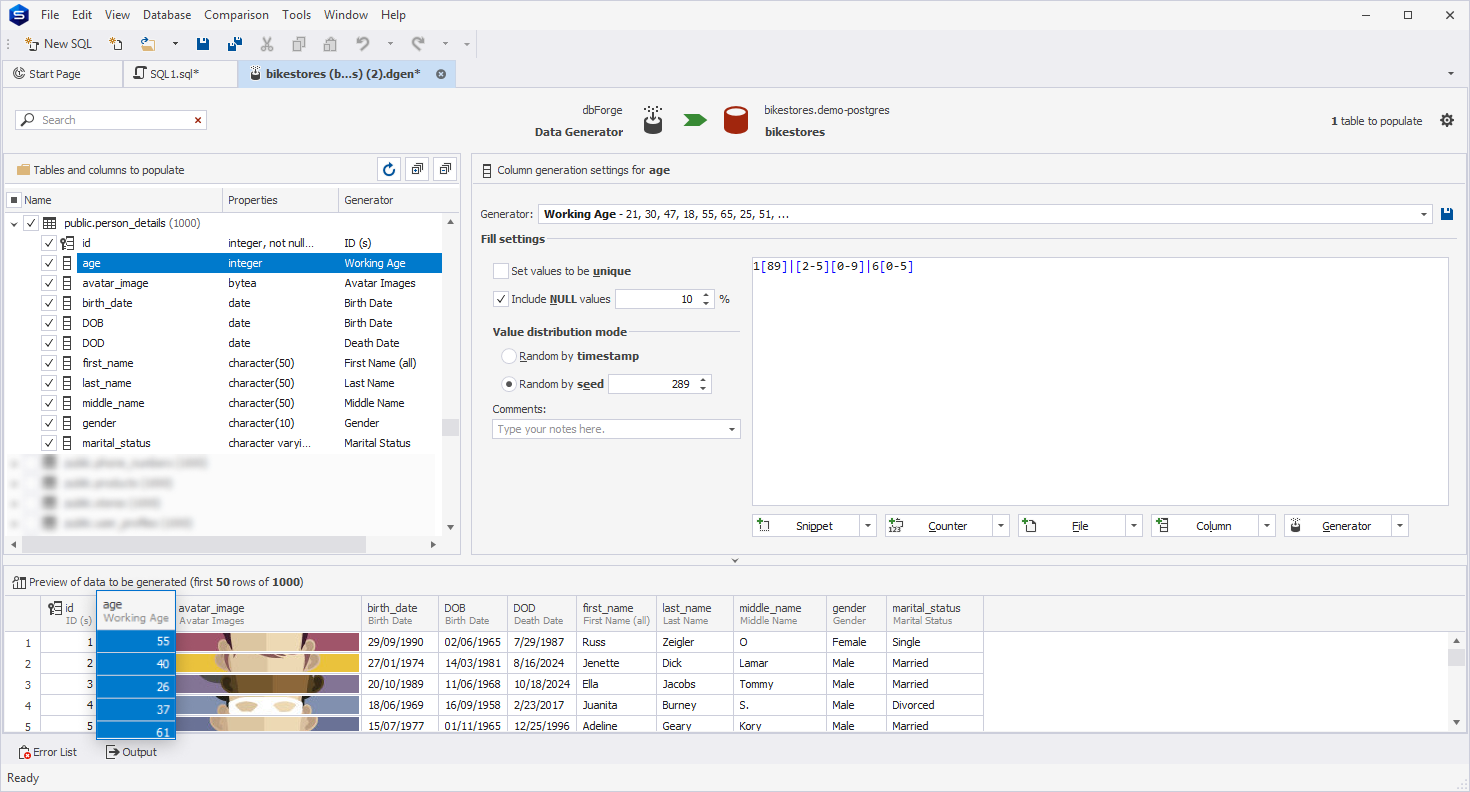The height and width of the screenshot is (792, 1470).
Task: Uncheck the gender column checkbox
Action: (49, 423)
